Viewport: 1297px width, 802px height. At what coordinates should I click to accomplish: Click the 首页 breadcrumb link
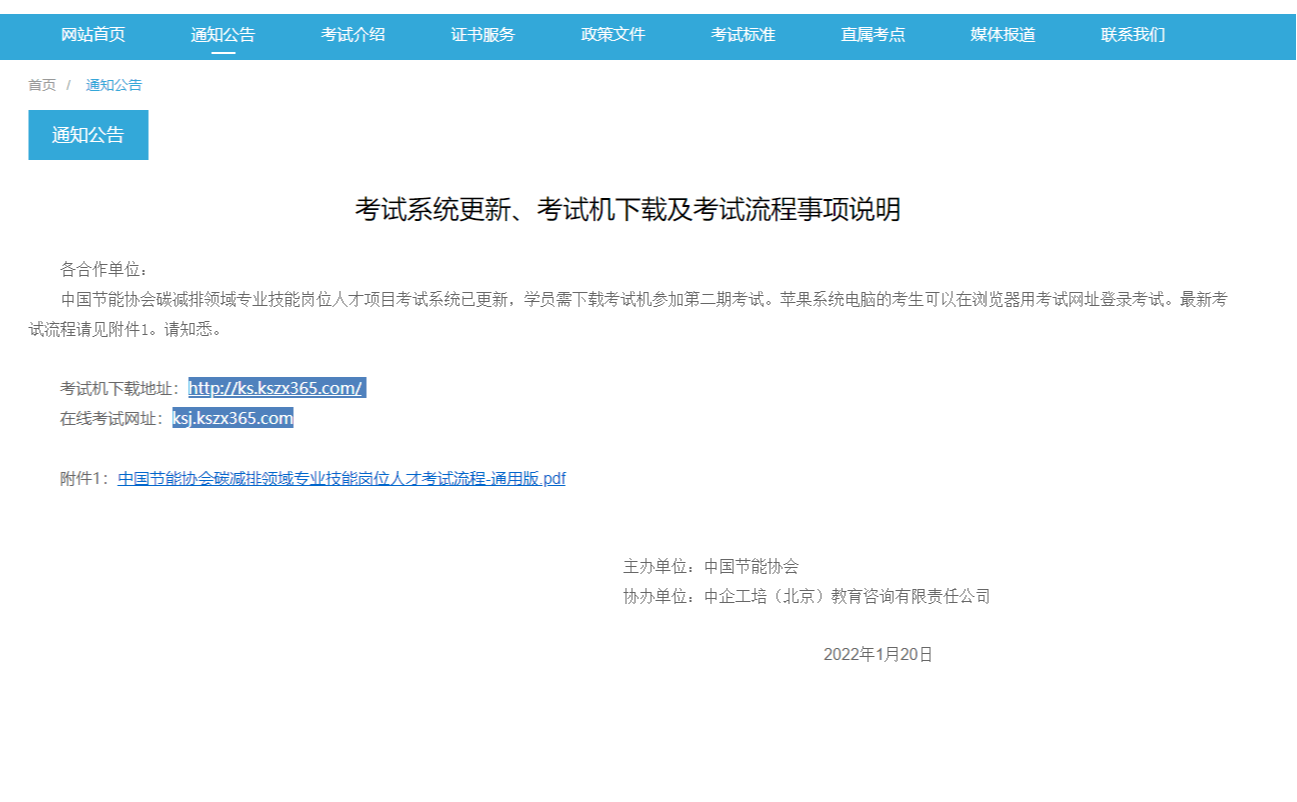click(x=42, y=85)
